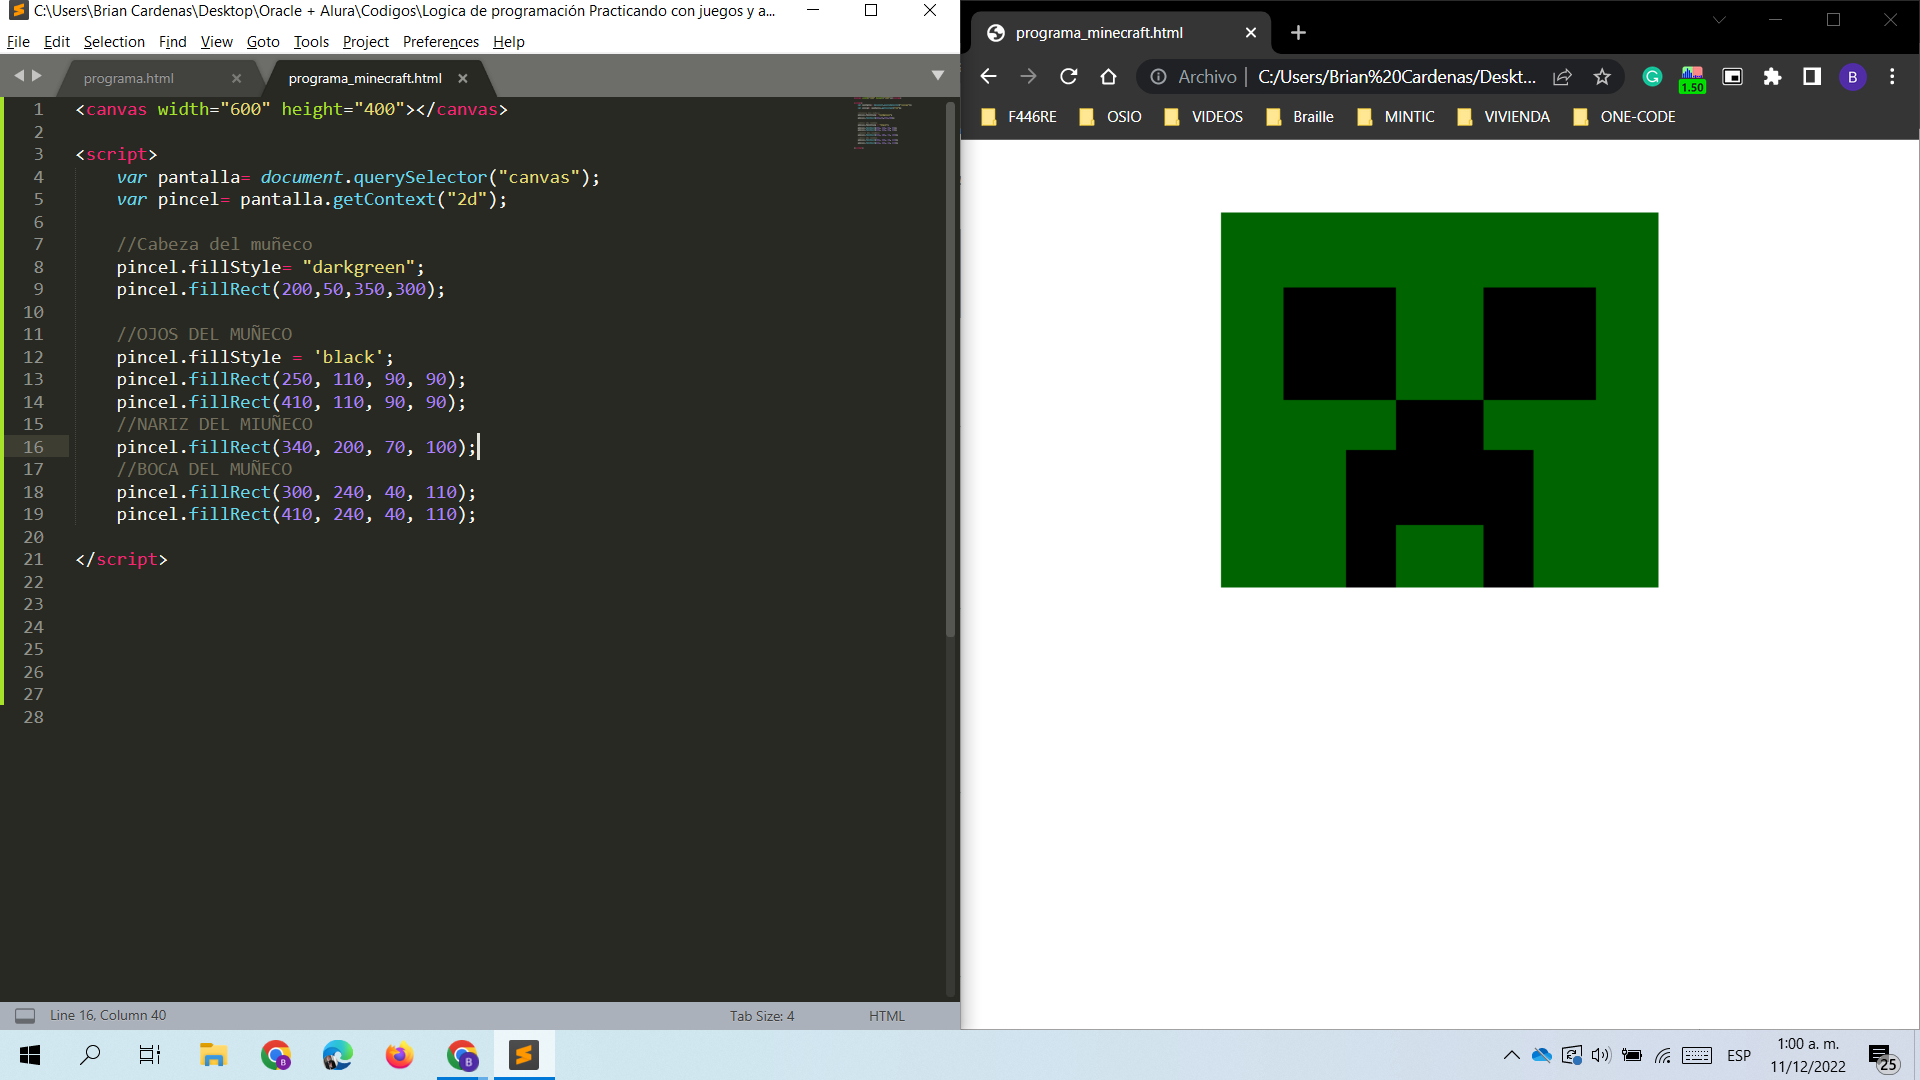Click the //OJOS DEL MUÑECO comment
The height and width of the screenshot is (1080, 1920).
(x=204, y=334)
